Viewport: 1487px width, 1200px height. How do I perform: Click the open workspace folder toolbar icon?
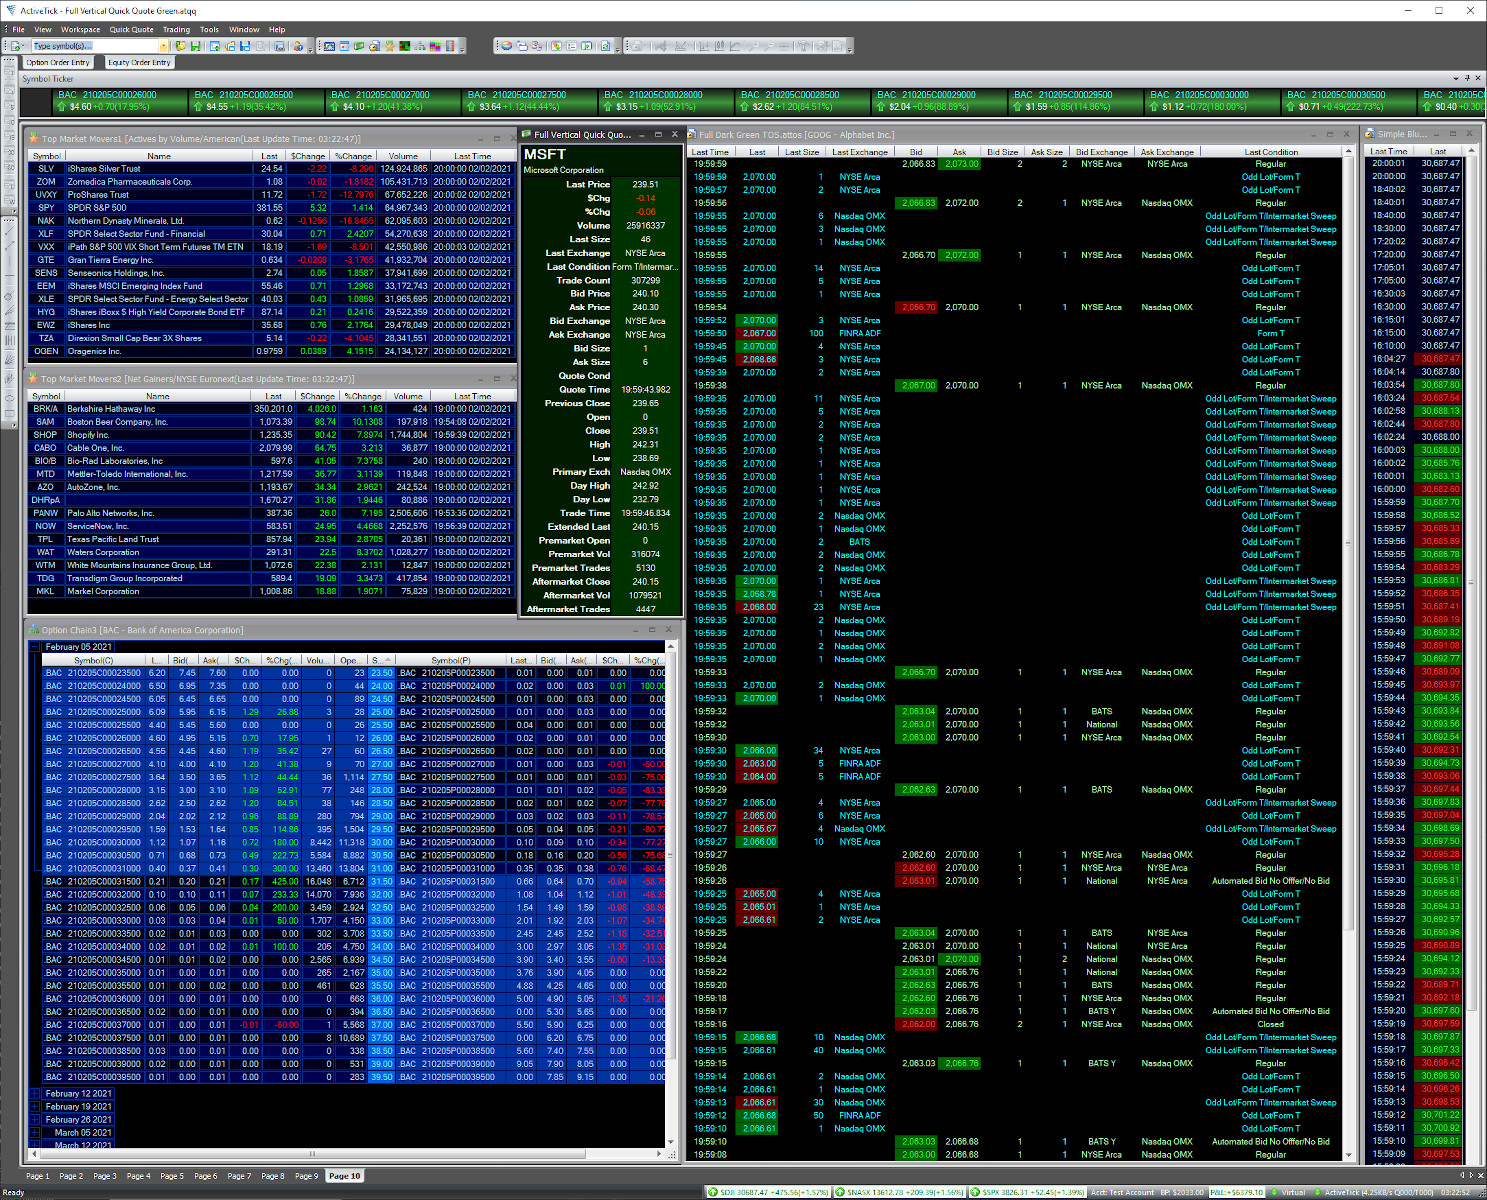pos(180,46)
